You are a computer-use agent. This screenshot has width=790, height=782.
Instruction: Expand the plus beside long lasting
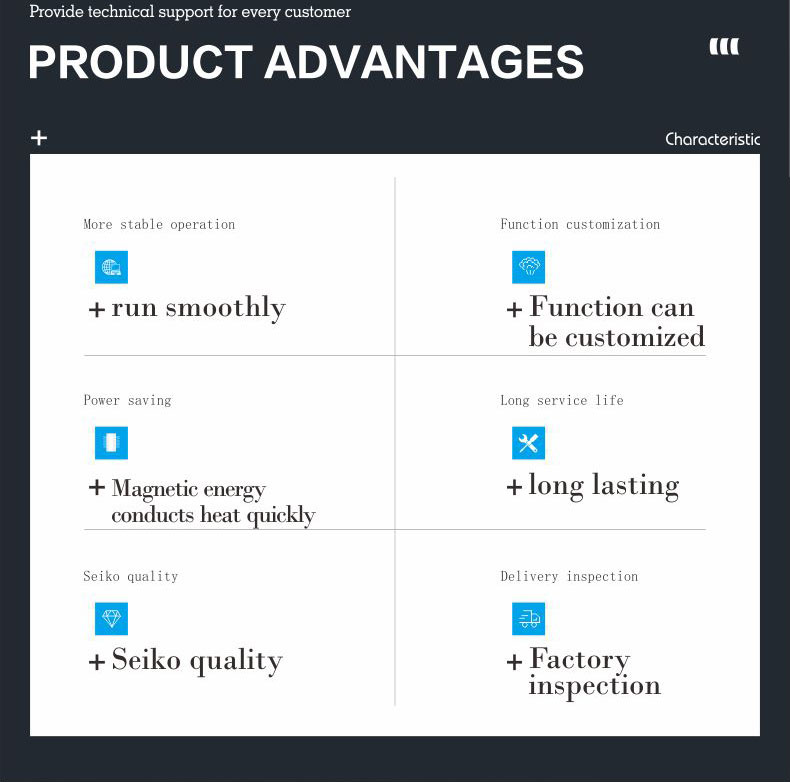[514, 488]
